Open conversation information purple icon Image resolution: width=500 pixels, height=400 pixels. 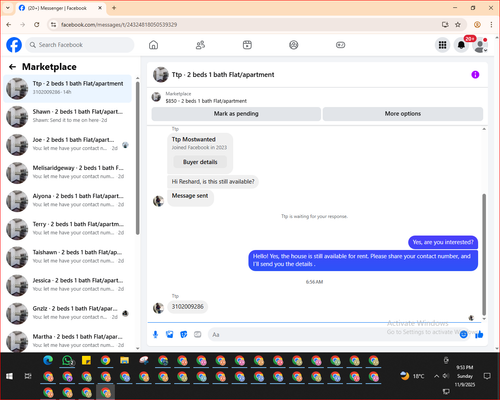click(x=475, y=75)
